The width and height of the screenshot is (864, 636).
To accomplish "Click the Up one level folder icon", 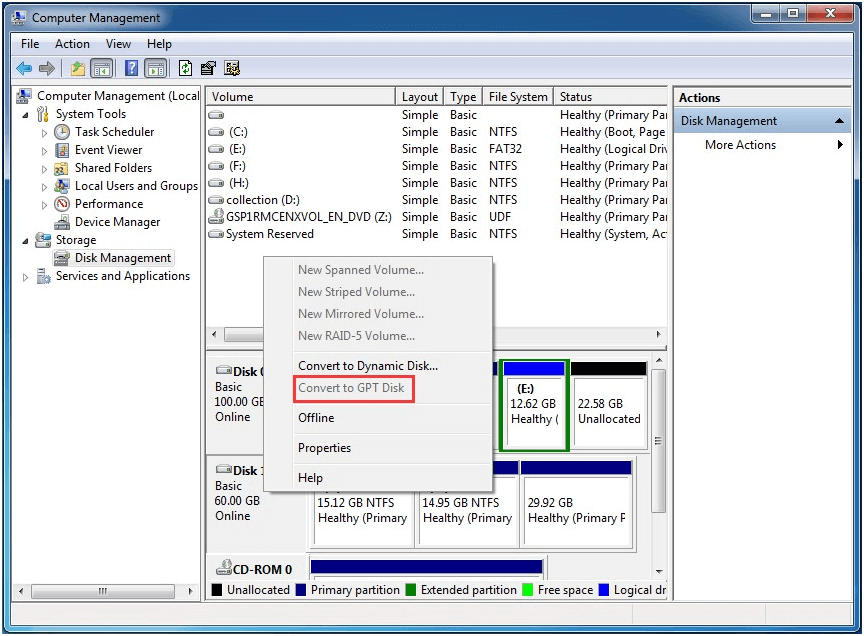I will click(78, 68).
